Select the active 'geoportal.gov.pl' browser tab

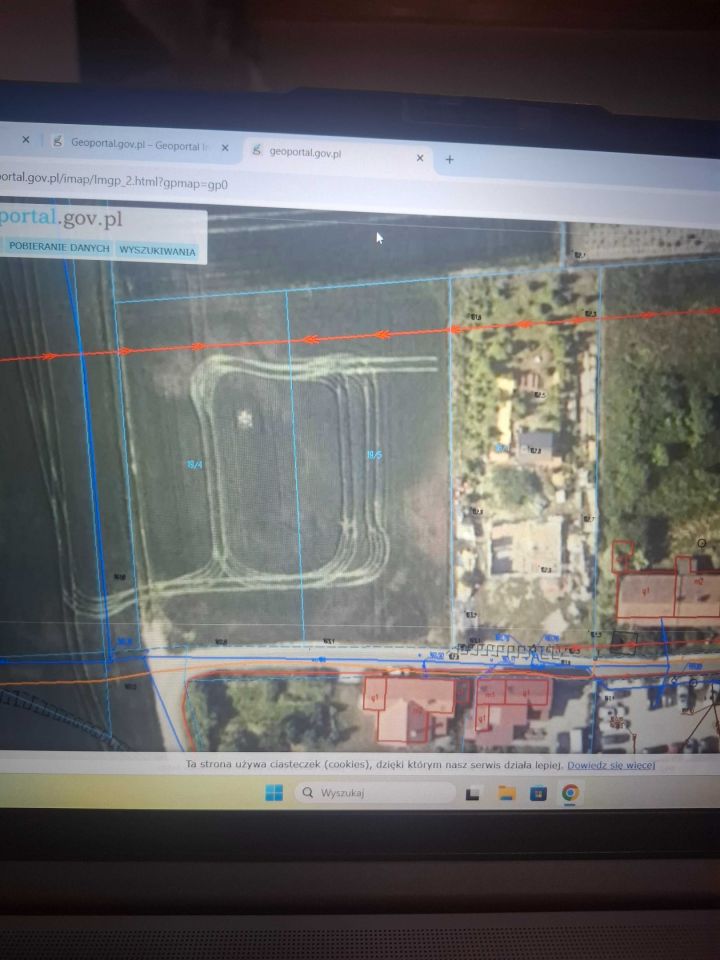click(x=339, y=154)
